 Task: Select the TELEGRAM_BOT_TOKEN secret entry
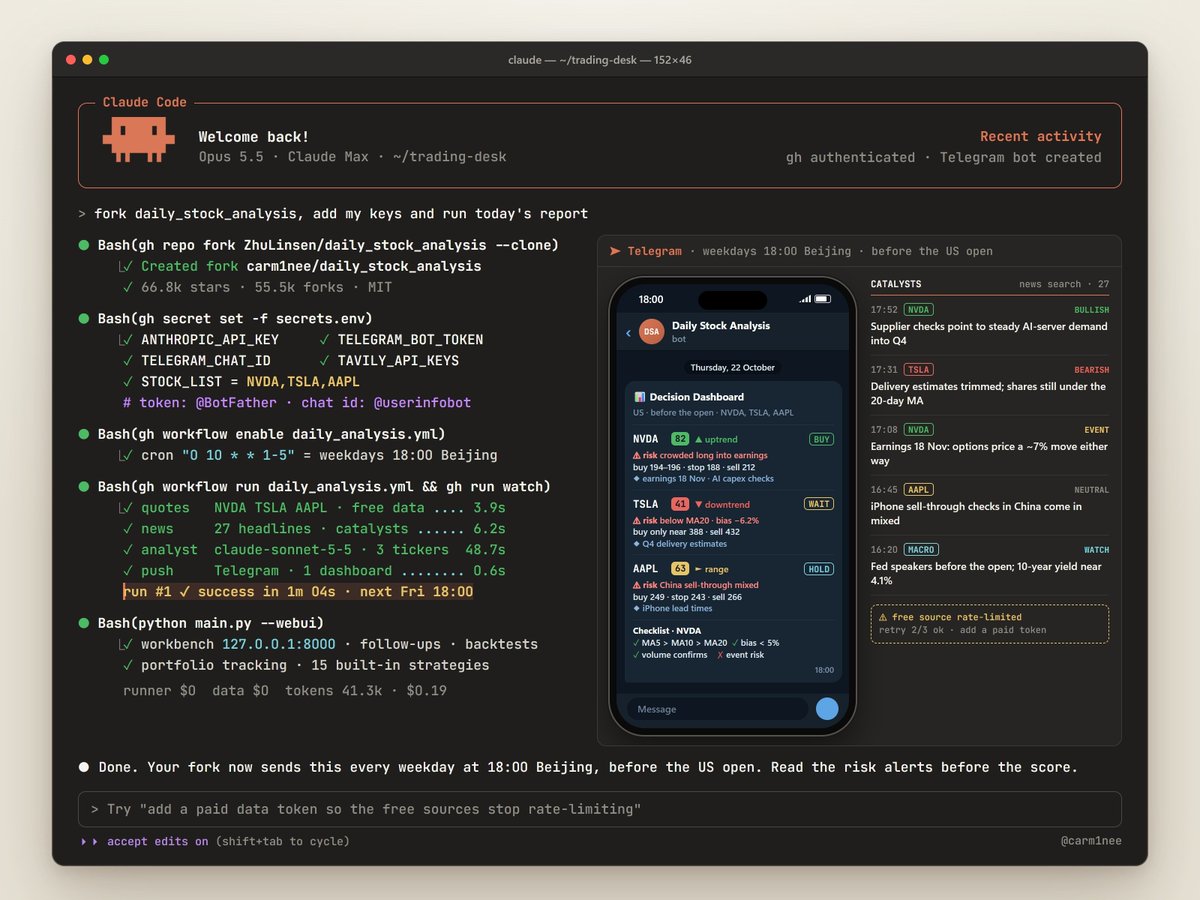402,340
